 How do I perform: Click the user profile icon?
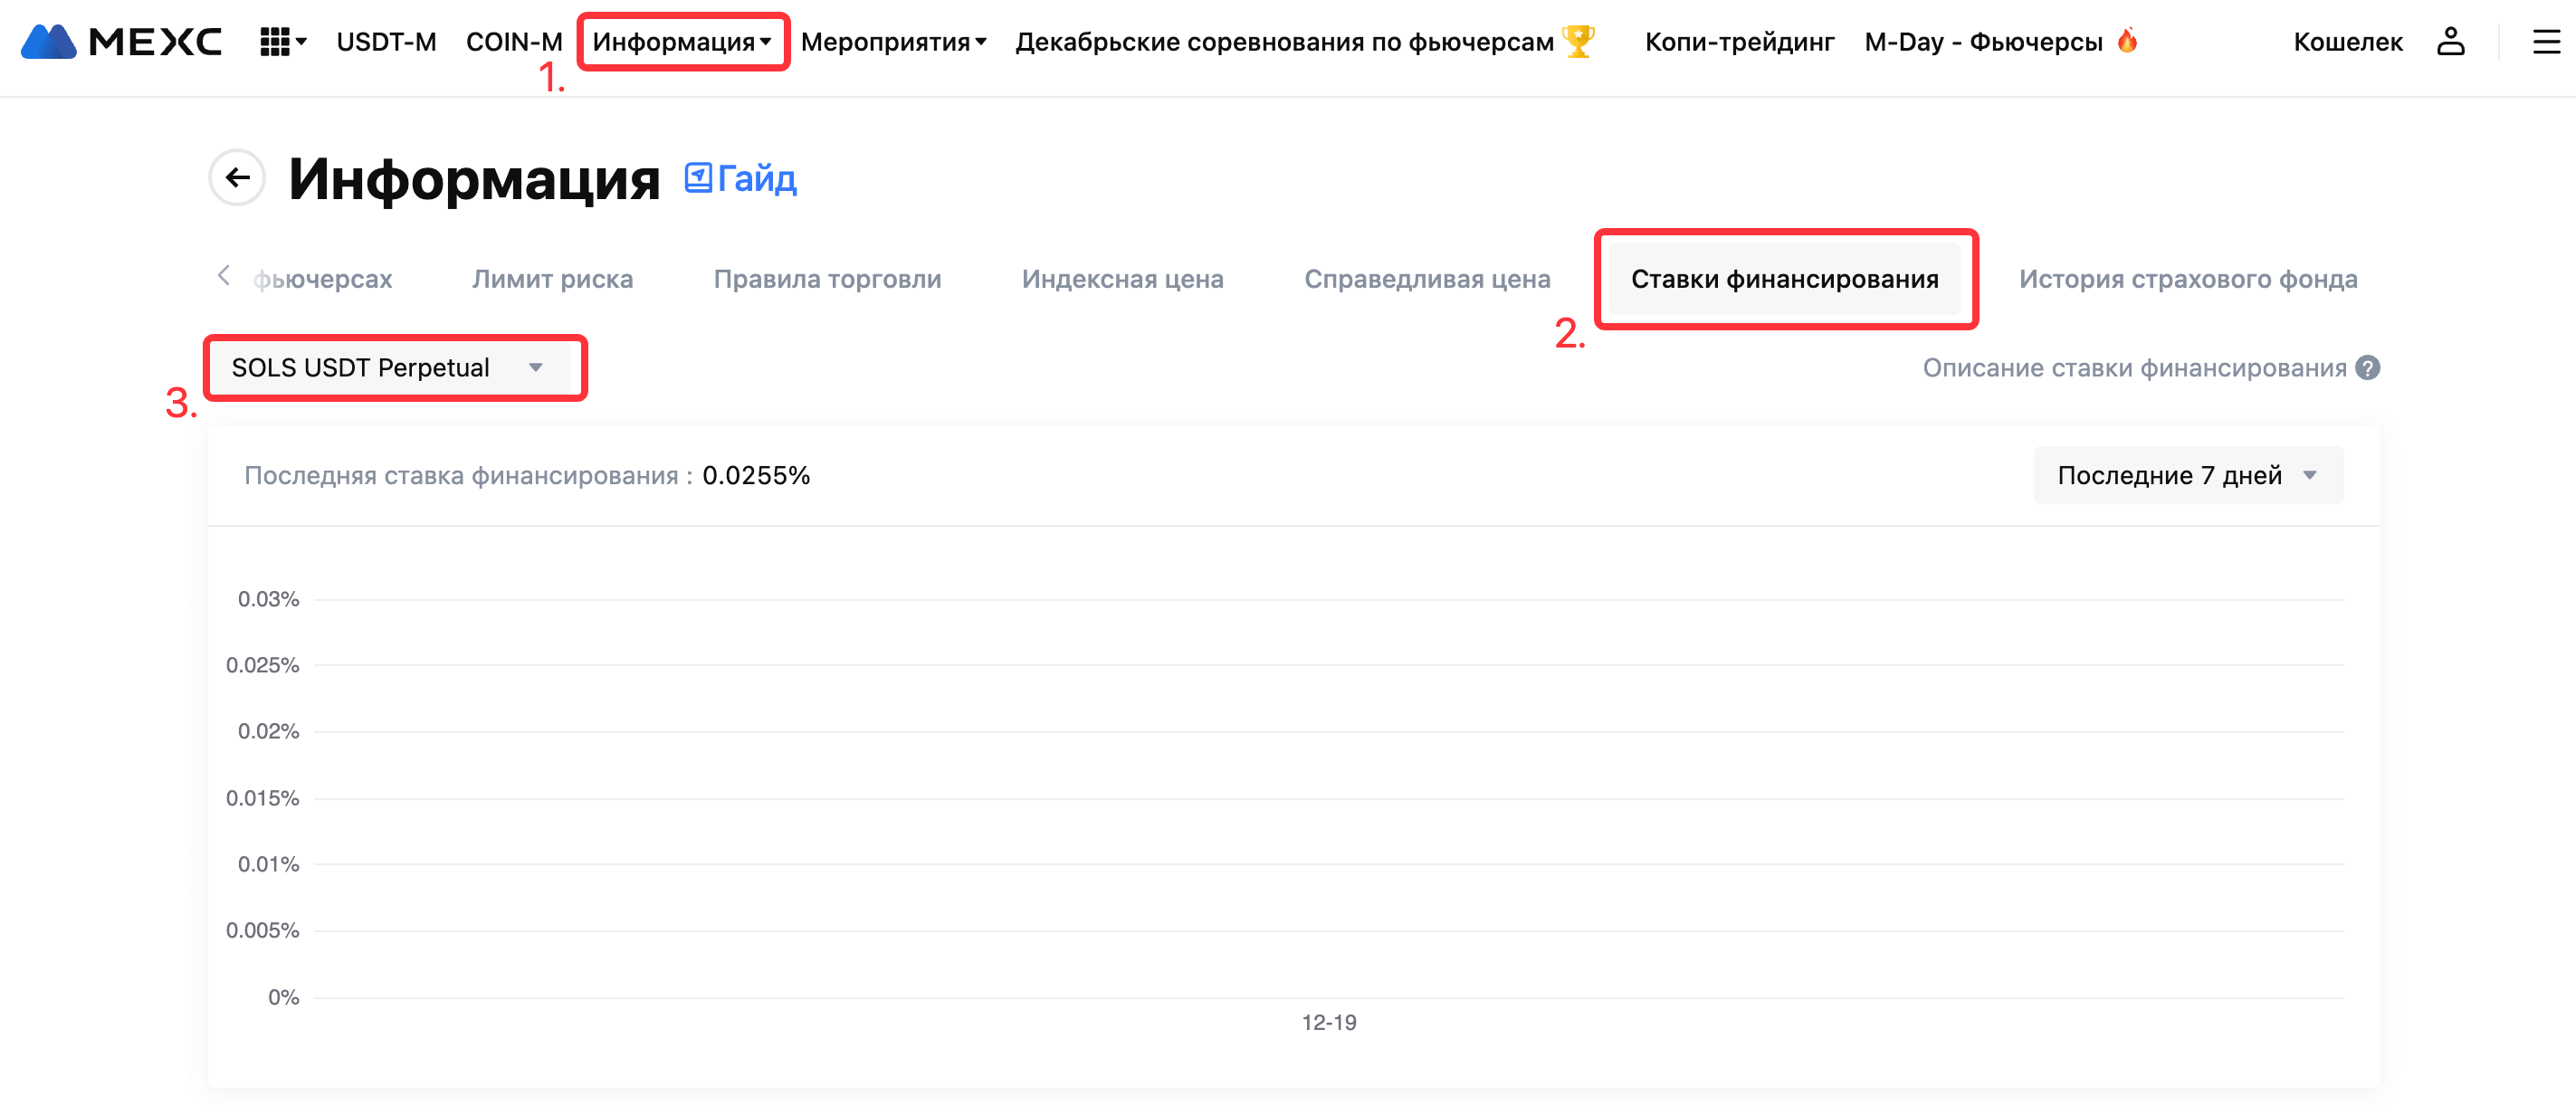pos(2449,41)
